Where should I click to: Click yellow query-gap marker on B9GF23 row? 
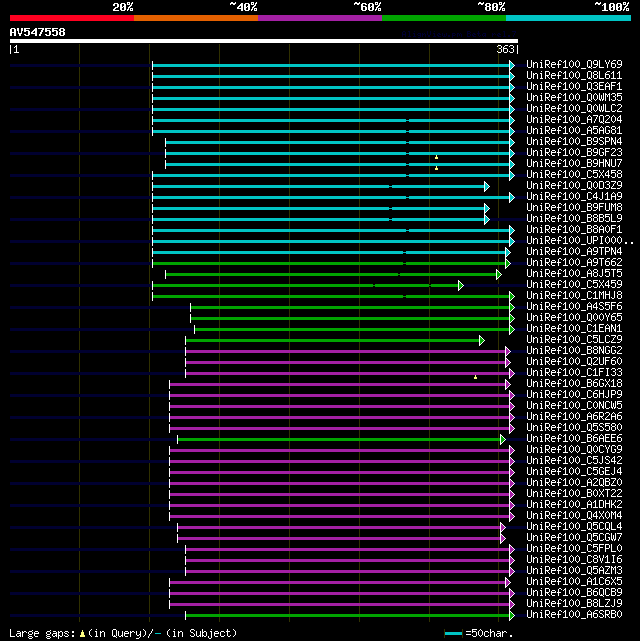point(436,157)
